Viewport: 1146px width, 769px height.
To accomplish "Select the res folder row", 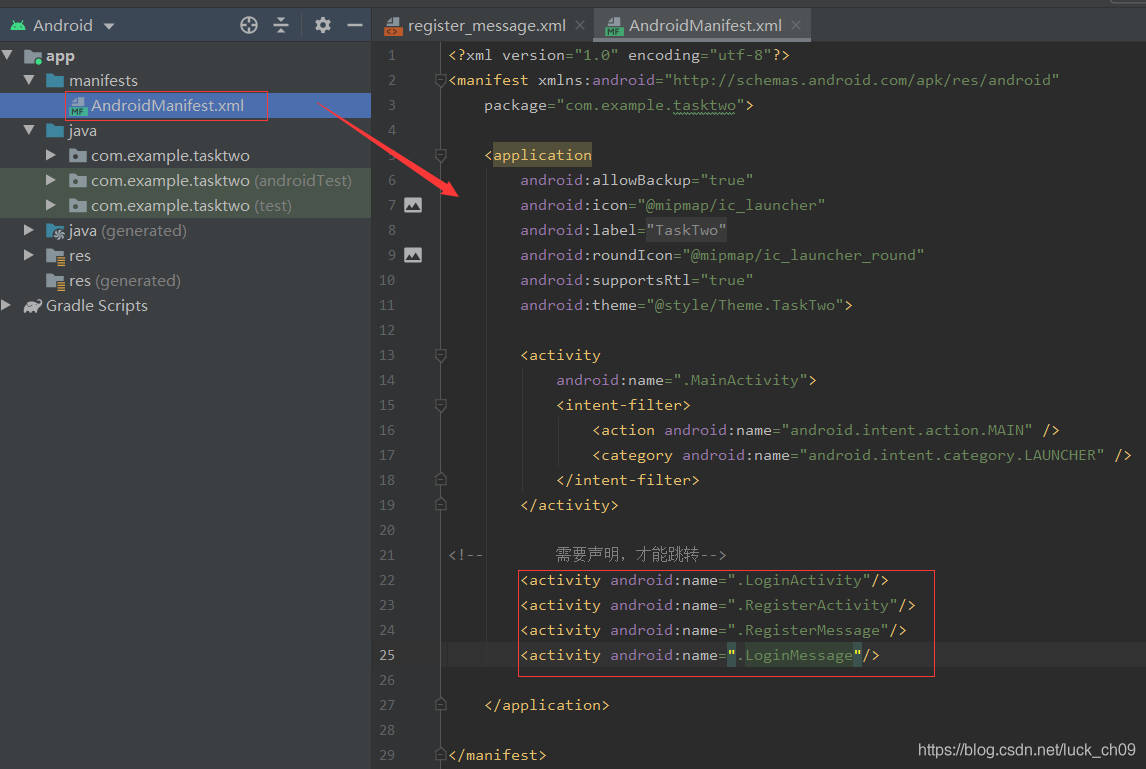I will click(186, 256).
